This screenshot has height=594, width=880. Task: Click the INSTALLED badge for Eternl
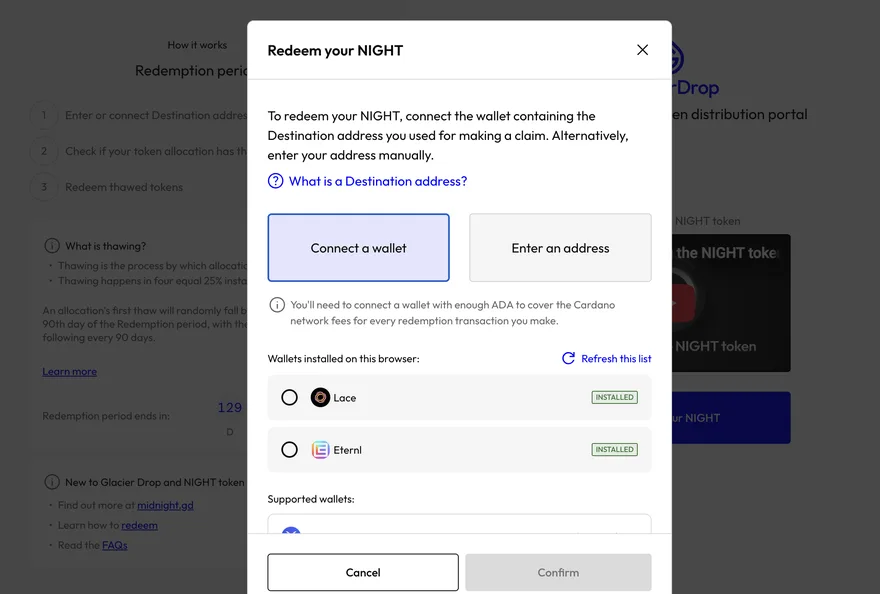pyautogui.click(x=615, y=450)
